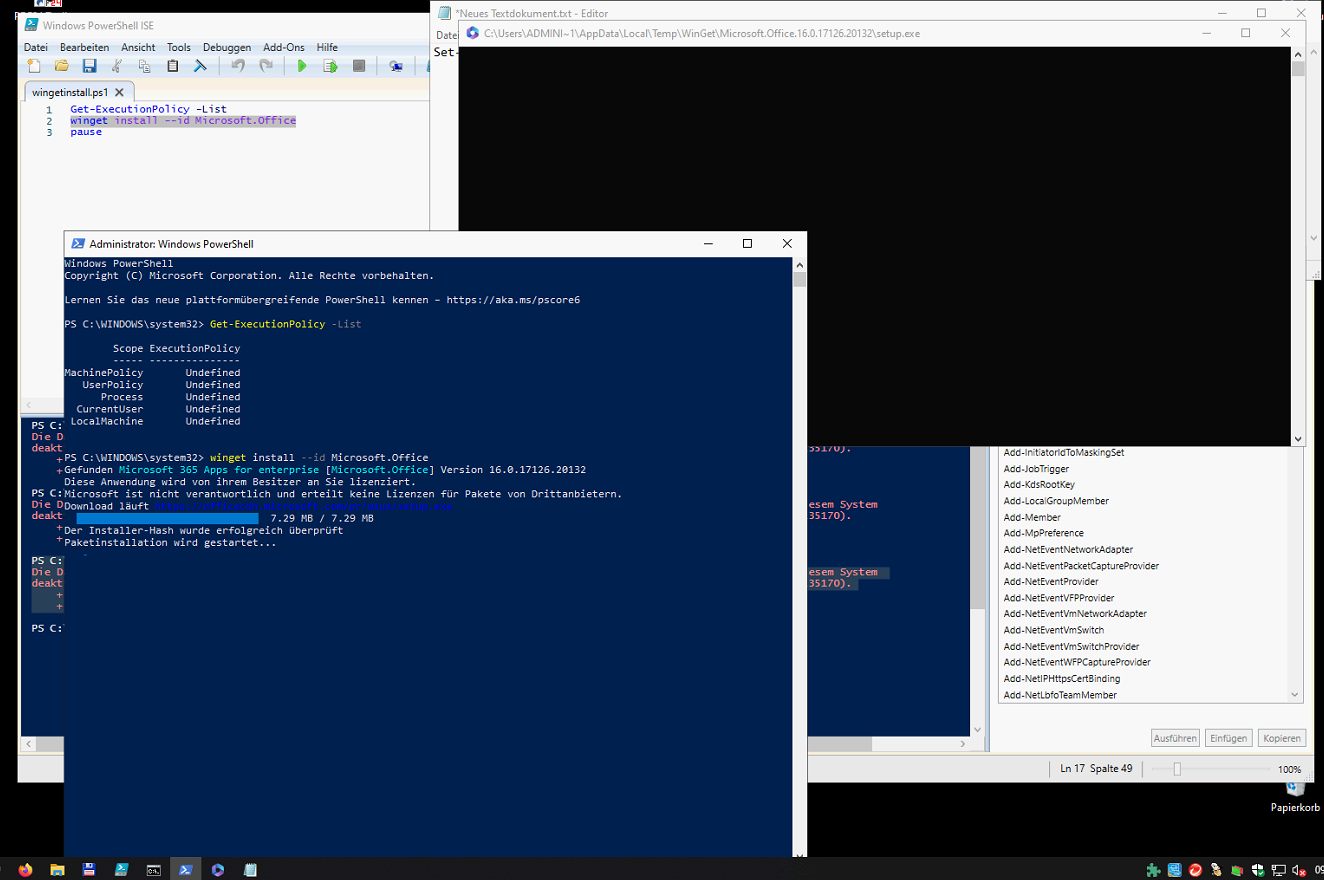The width and height of the screenshot is (1324, 880).
Task: Undo arrow in ISE toolbar
Action: 238,66
